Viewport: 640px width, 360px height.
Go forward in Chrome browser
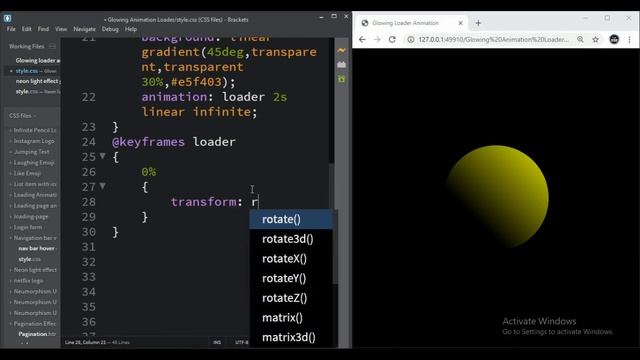pos(377,40)
